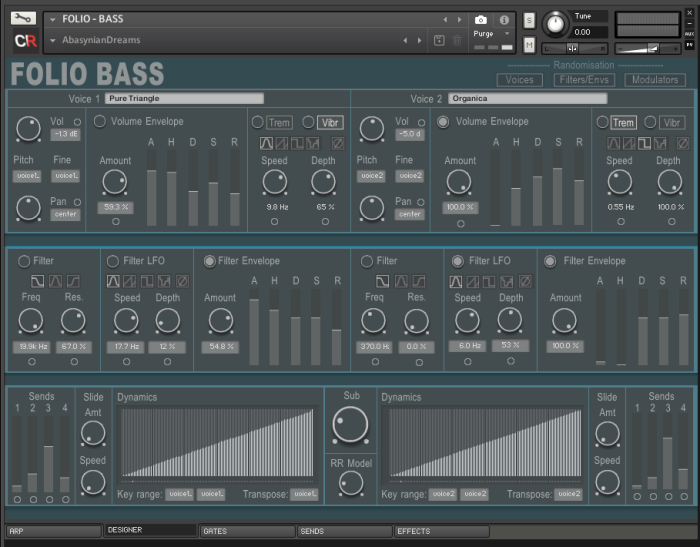
Task: Open Voice 1 Transpose value dropdown
Action: (304, 494)
